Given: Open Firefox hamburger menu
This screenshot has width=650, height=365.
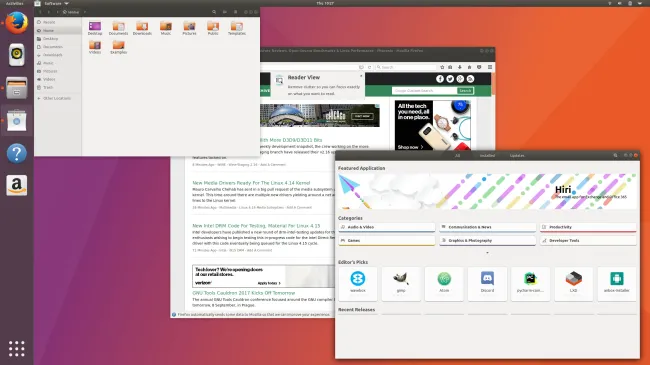Looking at the screenshot, I should point(490,67).
